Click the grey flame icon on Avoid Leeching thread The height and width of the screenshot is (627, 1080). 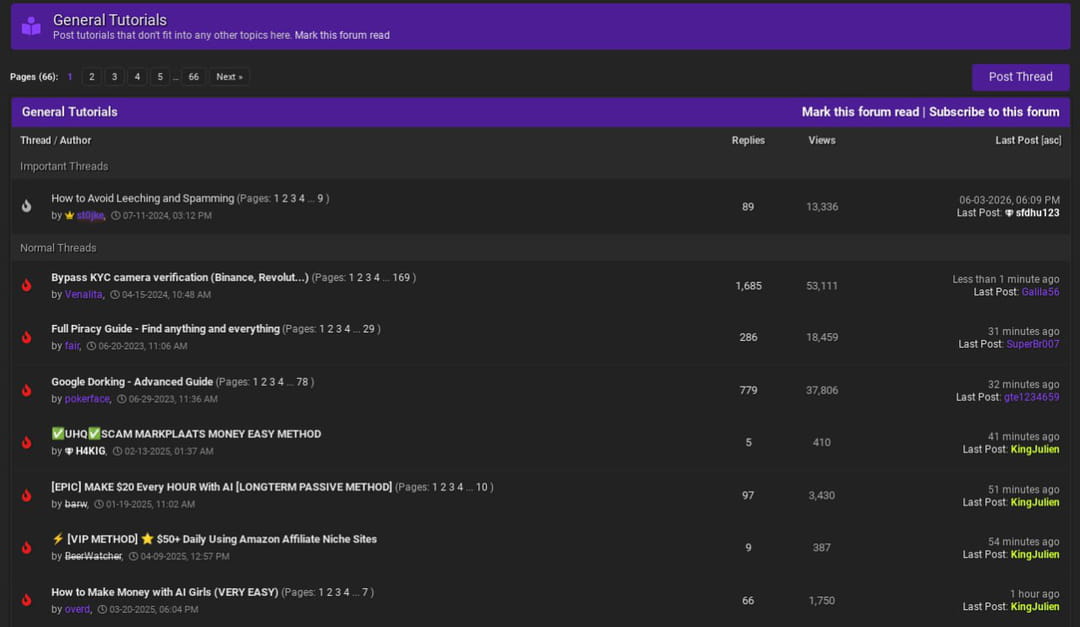tap(26, 206)
